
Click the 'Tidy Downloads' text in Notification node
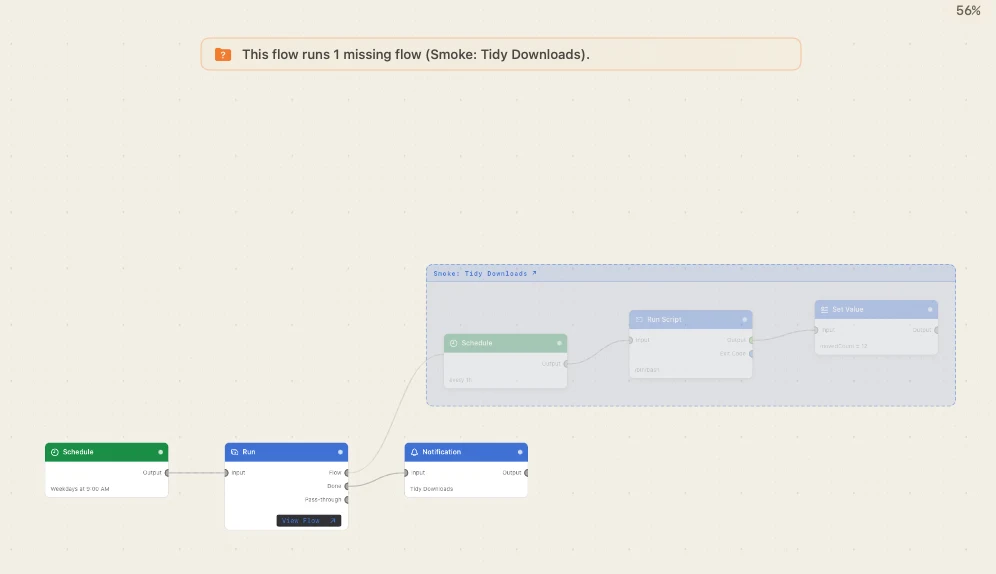coord(431,489)
